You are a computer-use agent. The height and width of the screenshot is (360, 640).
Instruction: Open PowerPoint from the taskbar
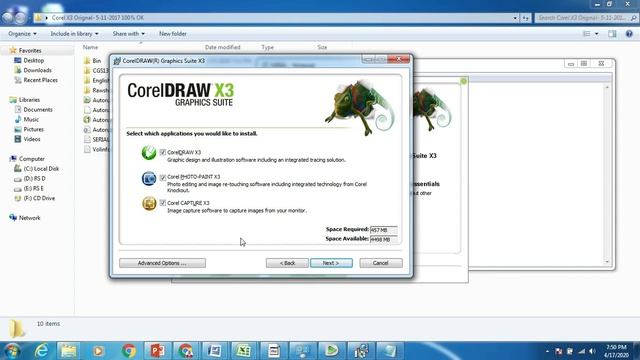pyautogui.click(x=157, y=351)
